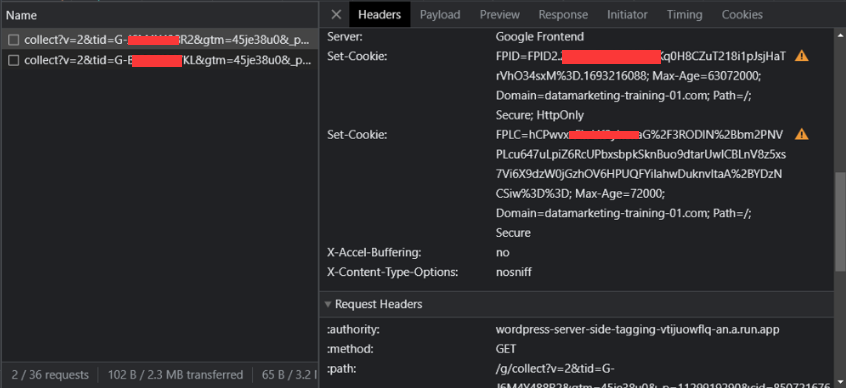
Task: Select the first collect request row
Action: point(159,40)
